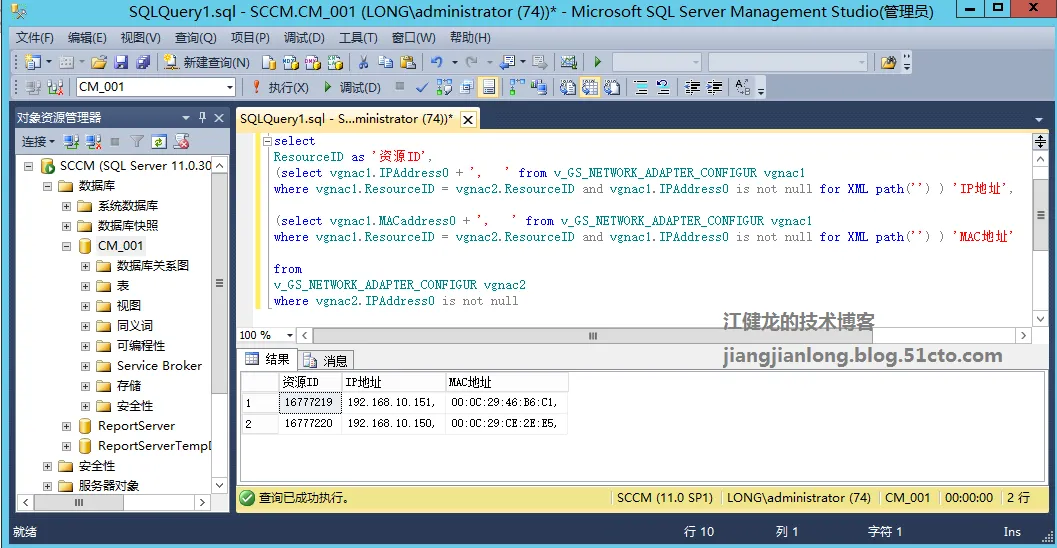1057x548 pixels.
Task: Click the Cut scissors icon
Action: (x=364, y=63)
